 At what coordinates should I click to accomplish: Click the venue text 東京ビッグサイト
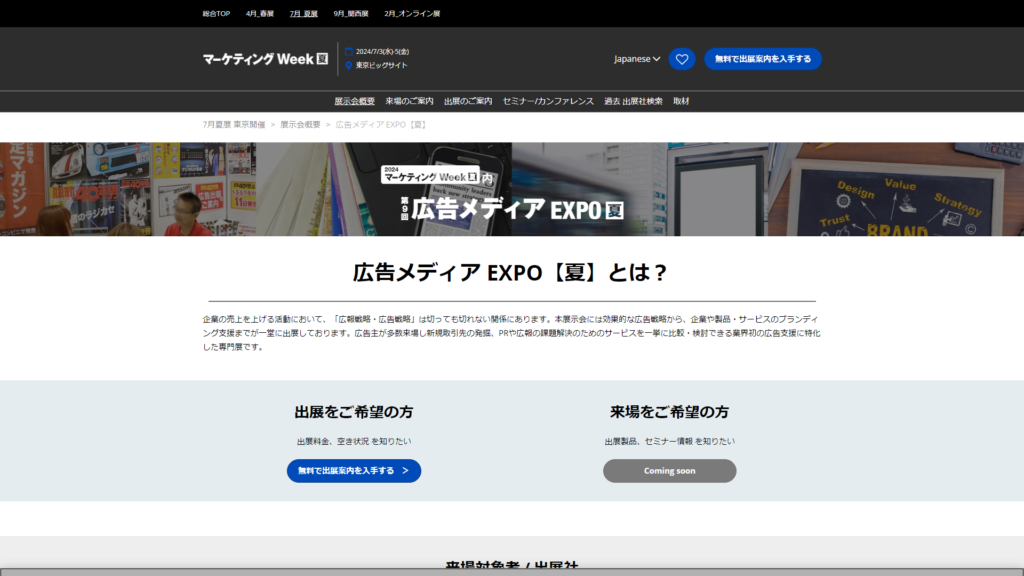click(x=381, y=65)
